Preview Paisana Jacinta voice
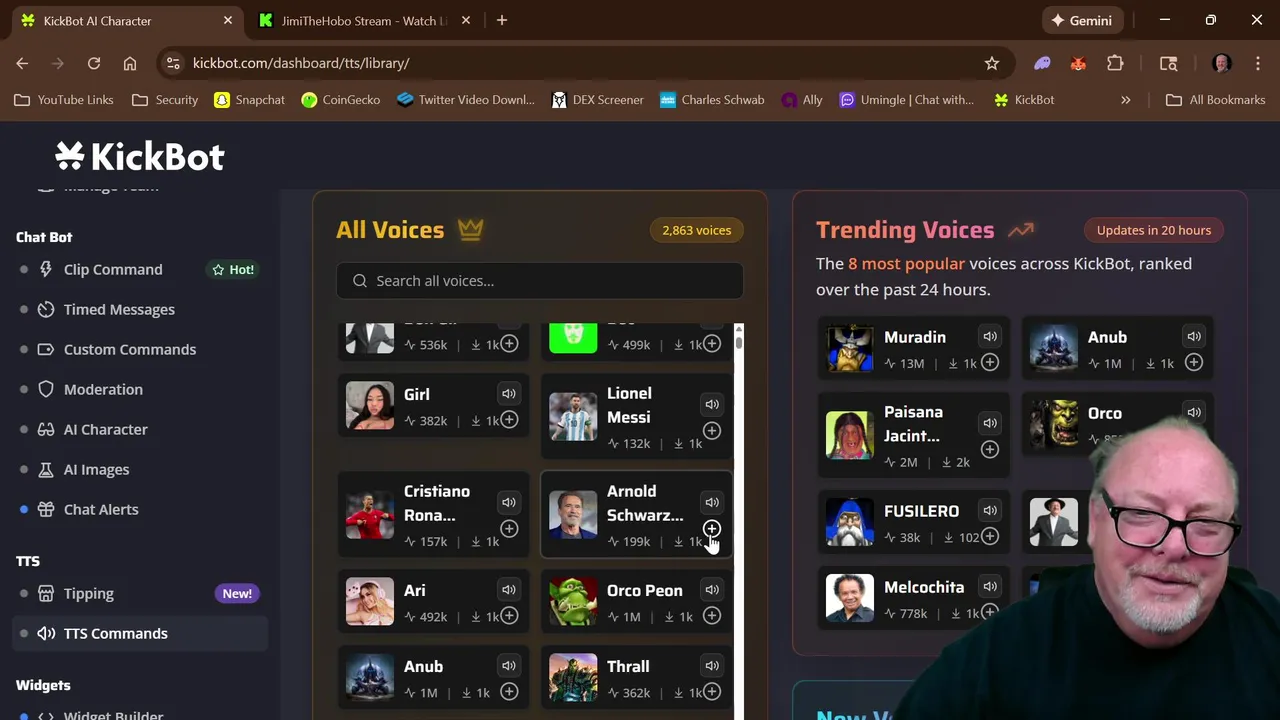This screenshot has height=720, width=1280. pyautogui.click(x=990, y=423)
